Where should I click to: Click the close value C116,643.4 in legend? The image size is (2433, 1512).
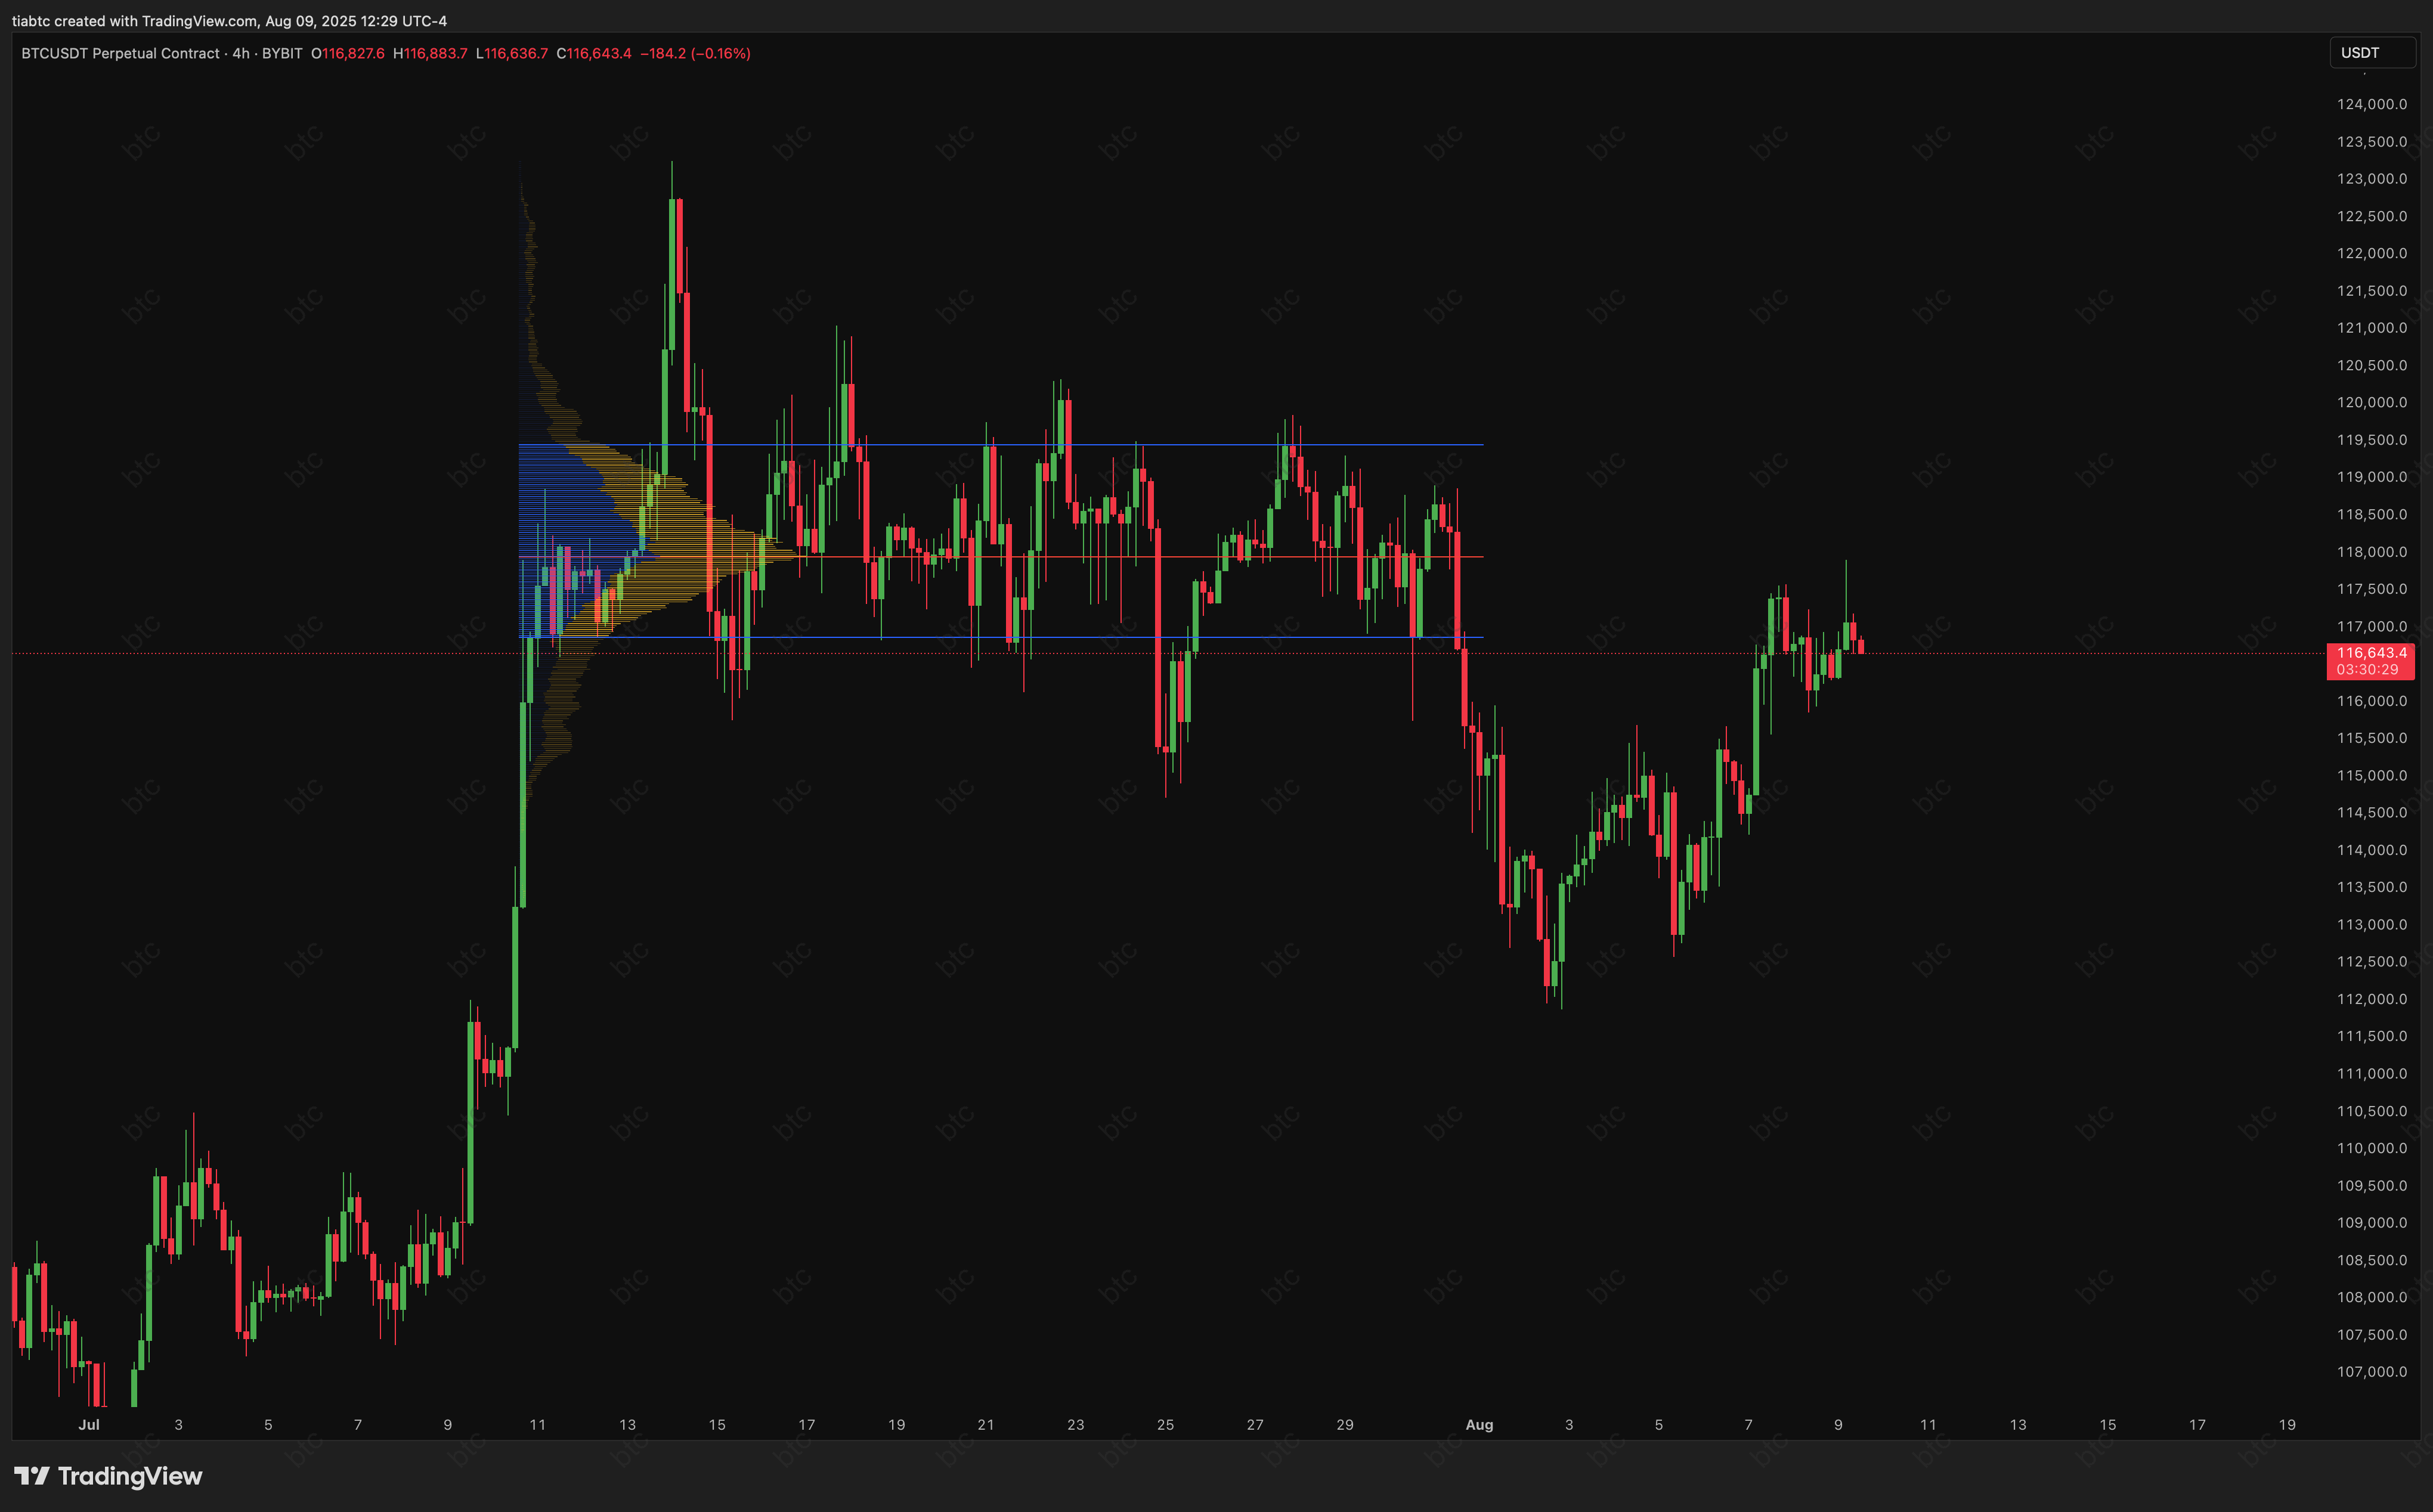594,54
